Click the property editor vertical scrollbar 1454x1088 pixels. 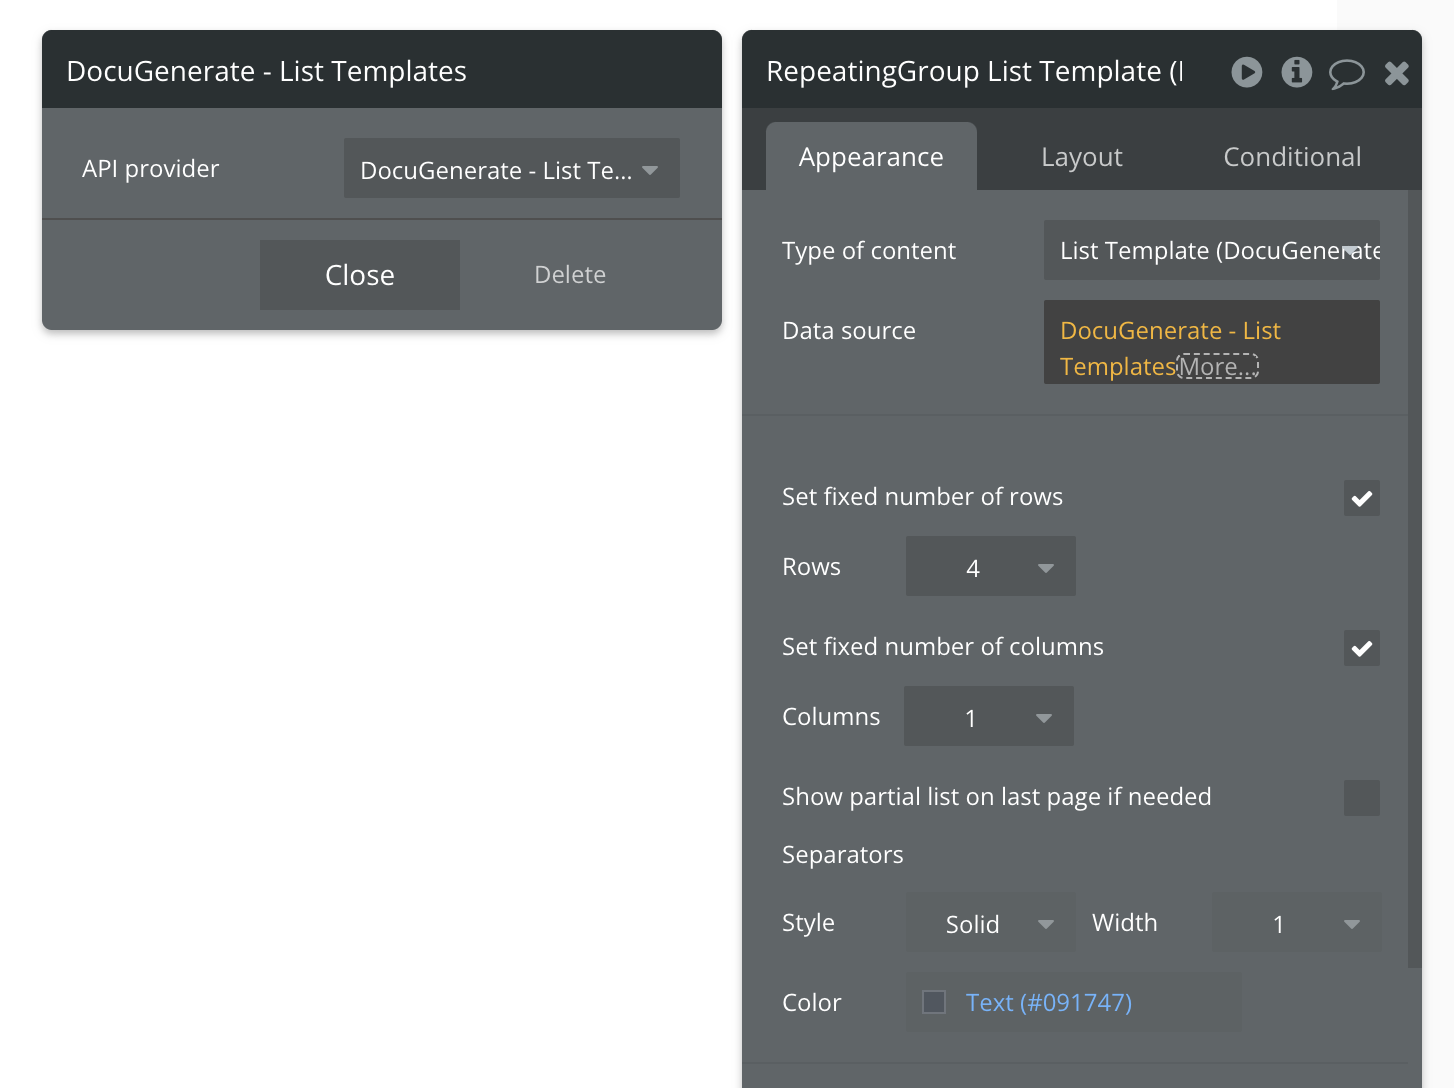coord(1414,578)
